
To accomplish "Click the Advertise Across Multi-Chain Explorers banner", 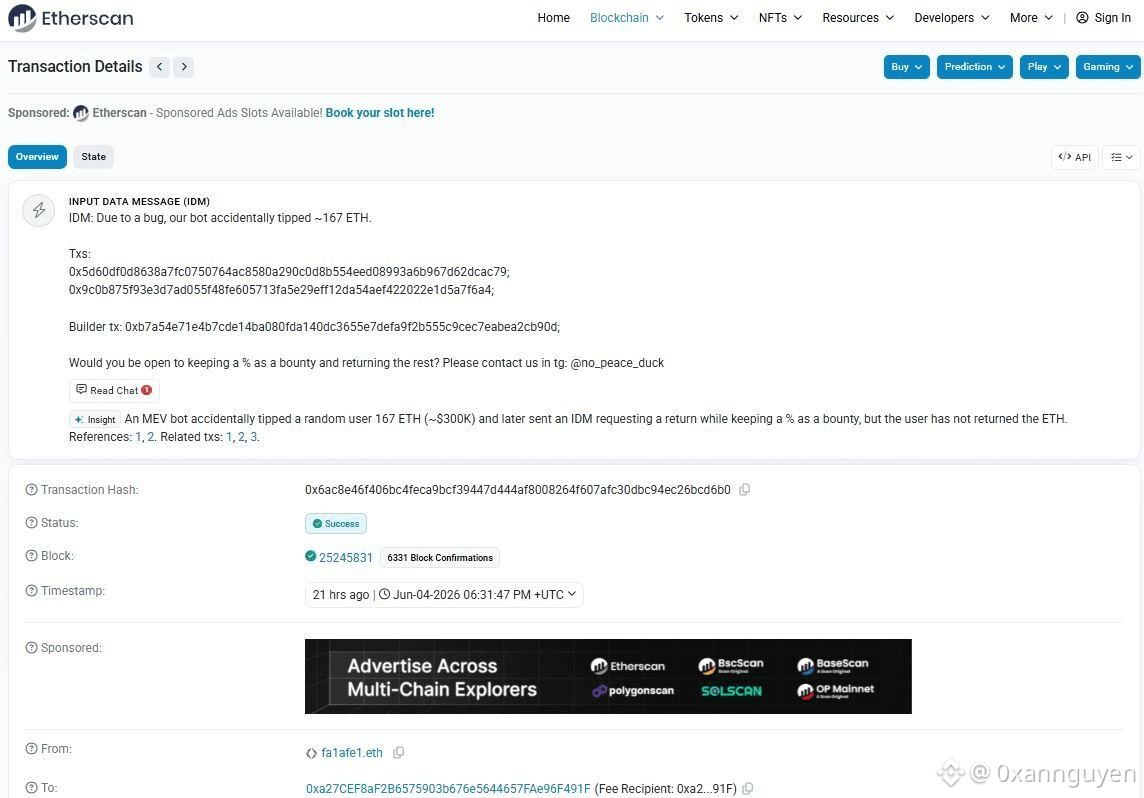I will (x=608, y=676).
